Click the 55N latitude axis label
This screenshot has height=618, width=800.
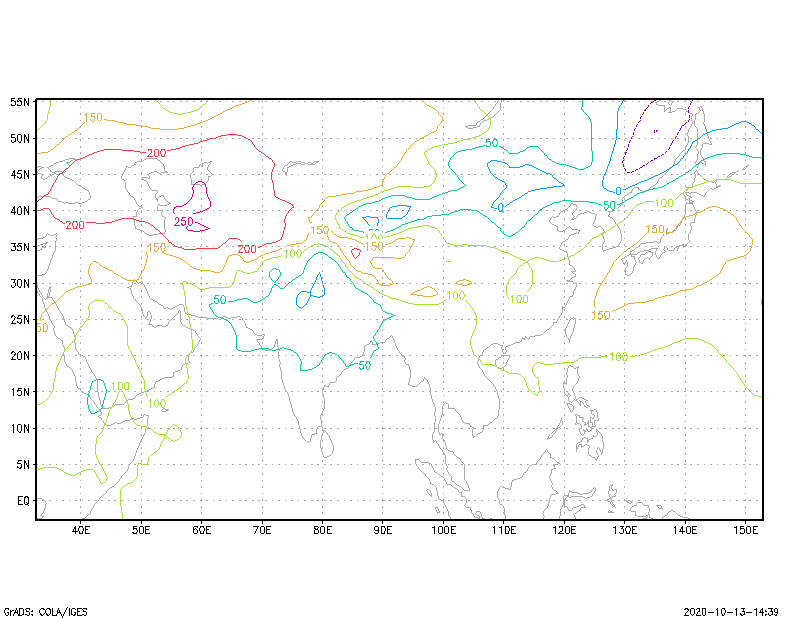[x=20, y=102]
